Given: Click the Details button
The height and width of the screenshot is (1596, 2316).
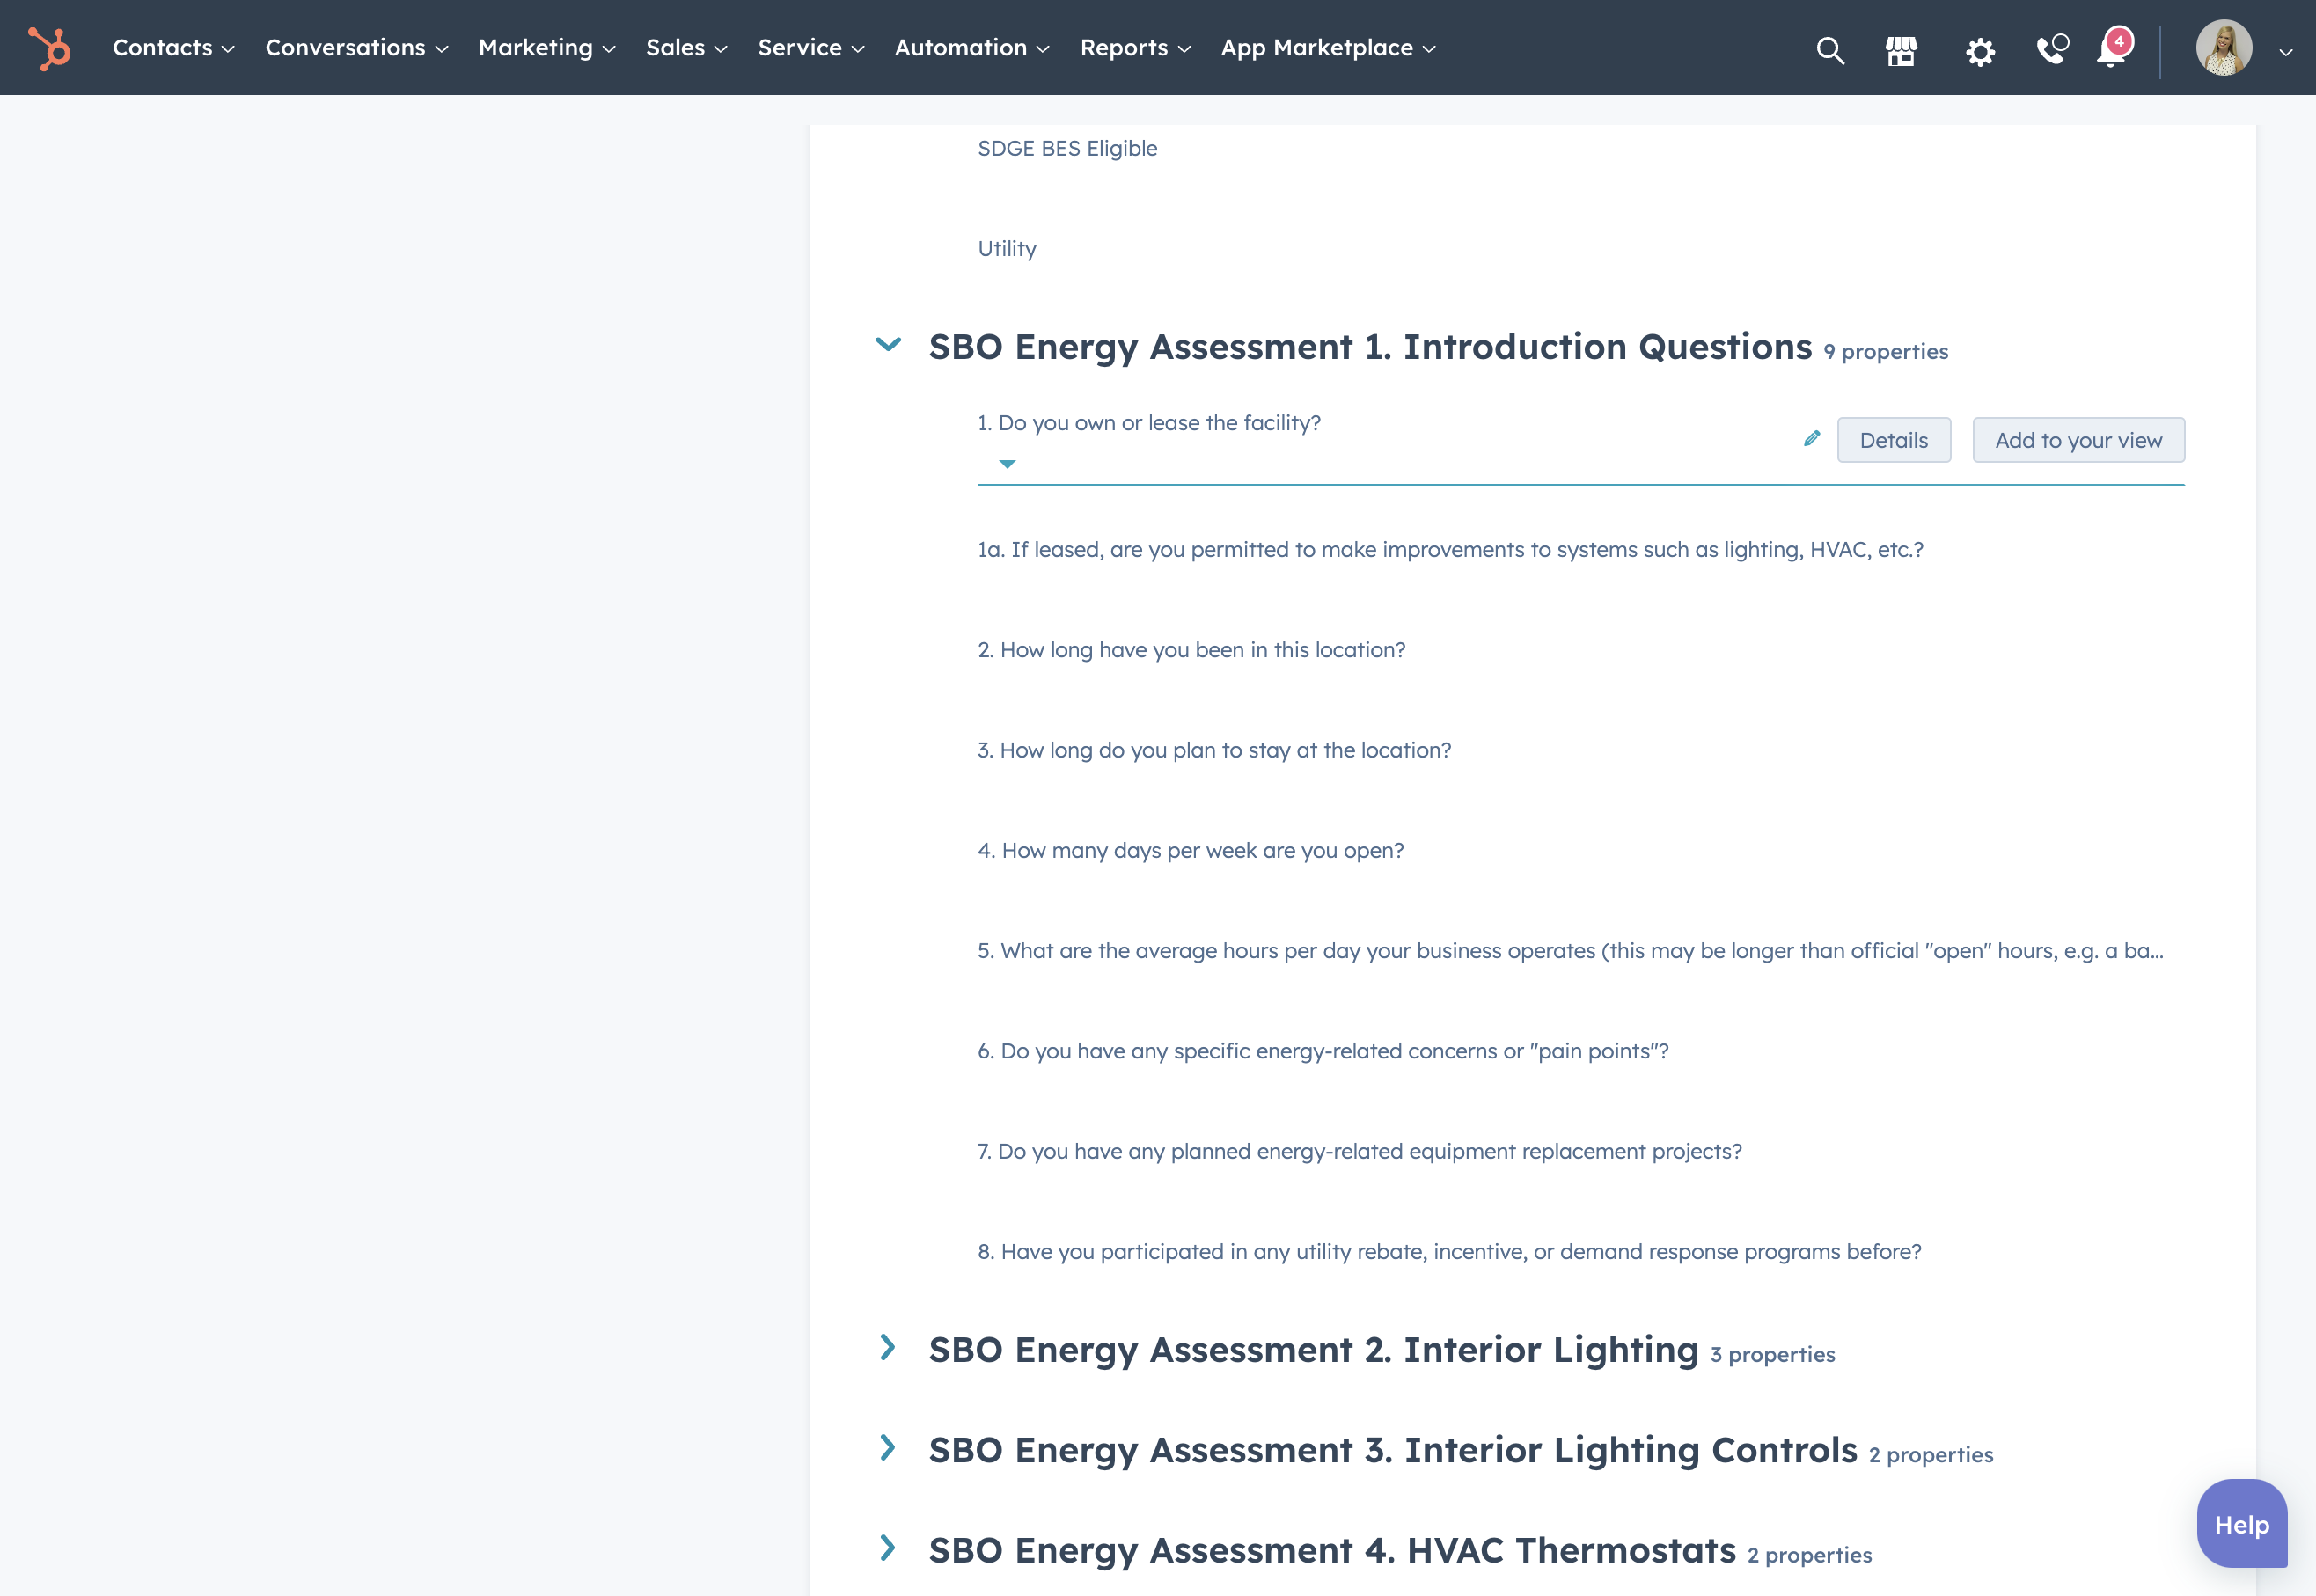Looking at the screenshot, I should tap(1893, 440).
